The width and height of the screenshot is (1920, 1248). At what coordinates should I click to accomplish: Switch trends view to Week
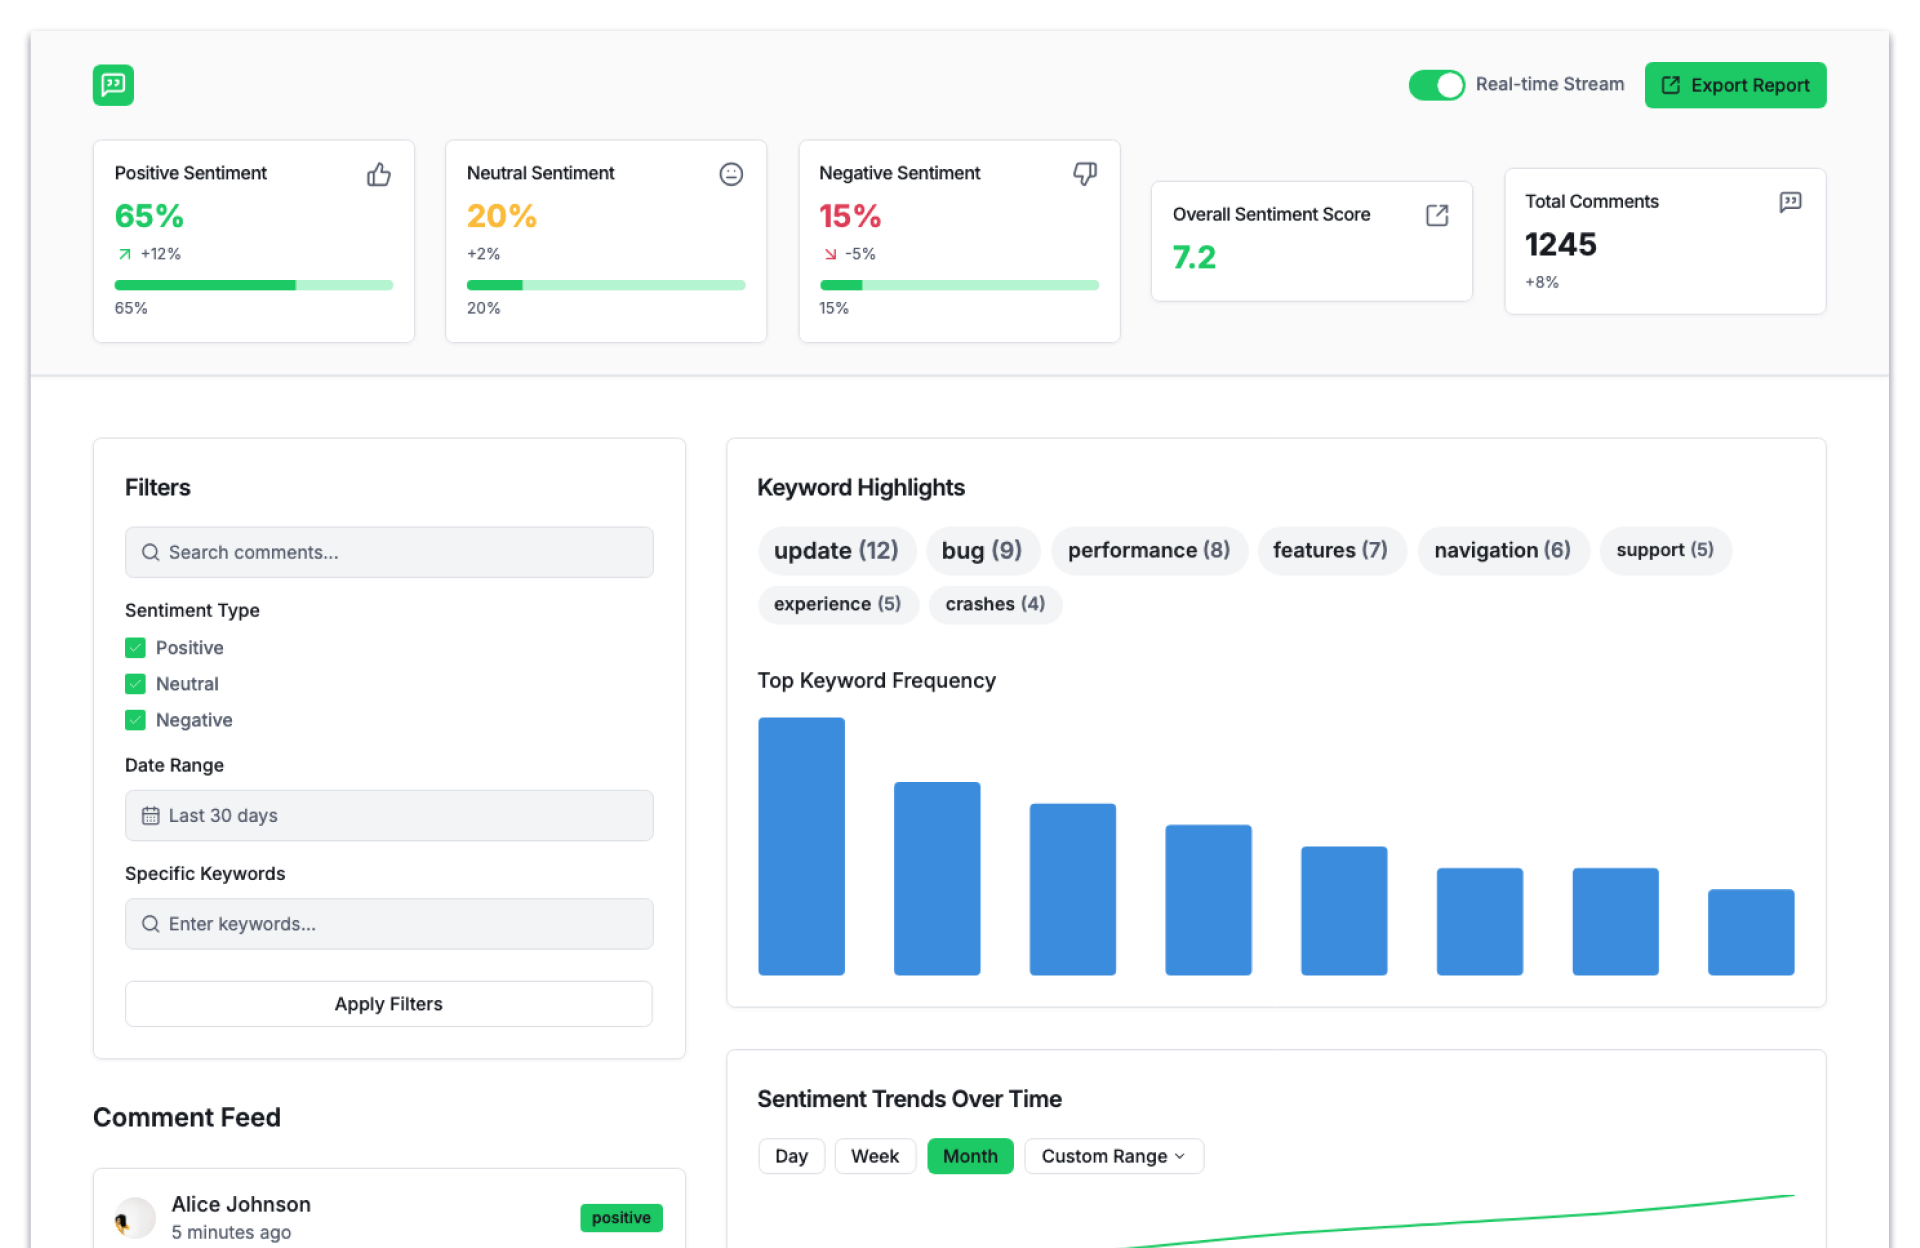coord(874,1156)
